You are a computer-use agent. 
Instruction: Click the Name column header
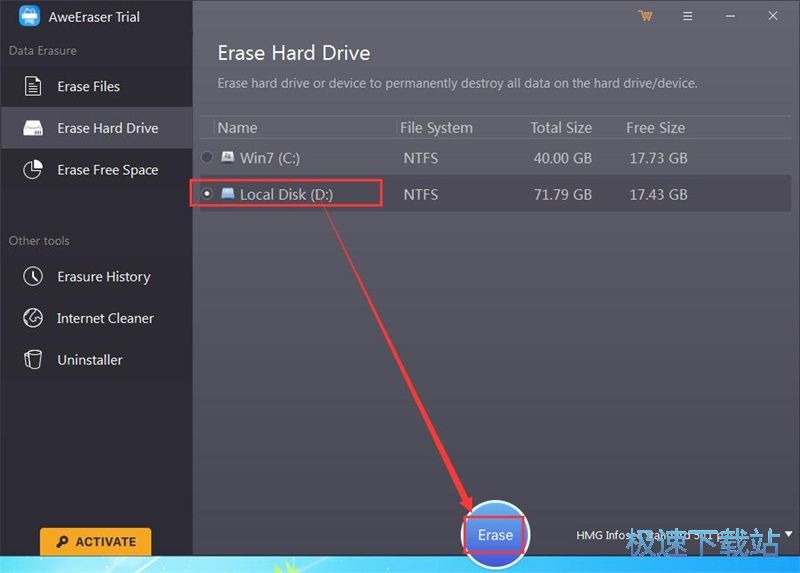pyautogui.click(x=237, y=128)
